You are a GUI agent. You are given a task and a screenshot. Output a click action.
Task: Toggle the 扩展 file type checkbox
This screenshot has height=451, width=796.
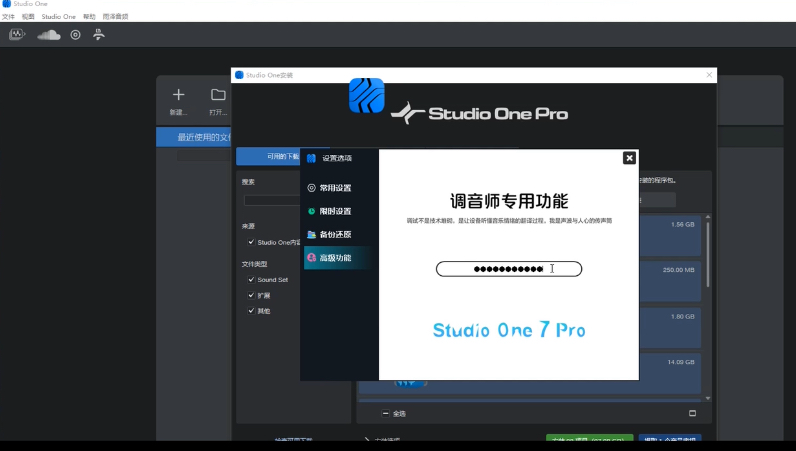coord(251,296)
